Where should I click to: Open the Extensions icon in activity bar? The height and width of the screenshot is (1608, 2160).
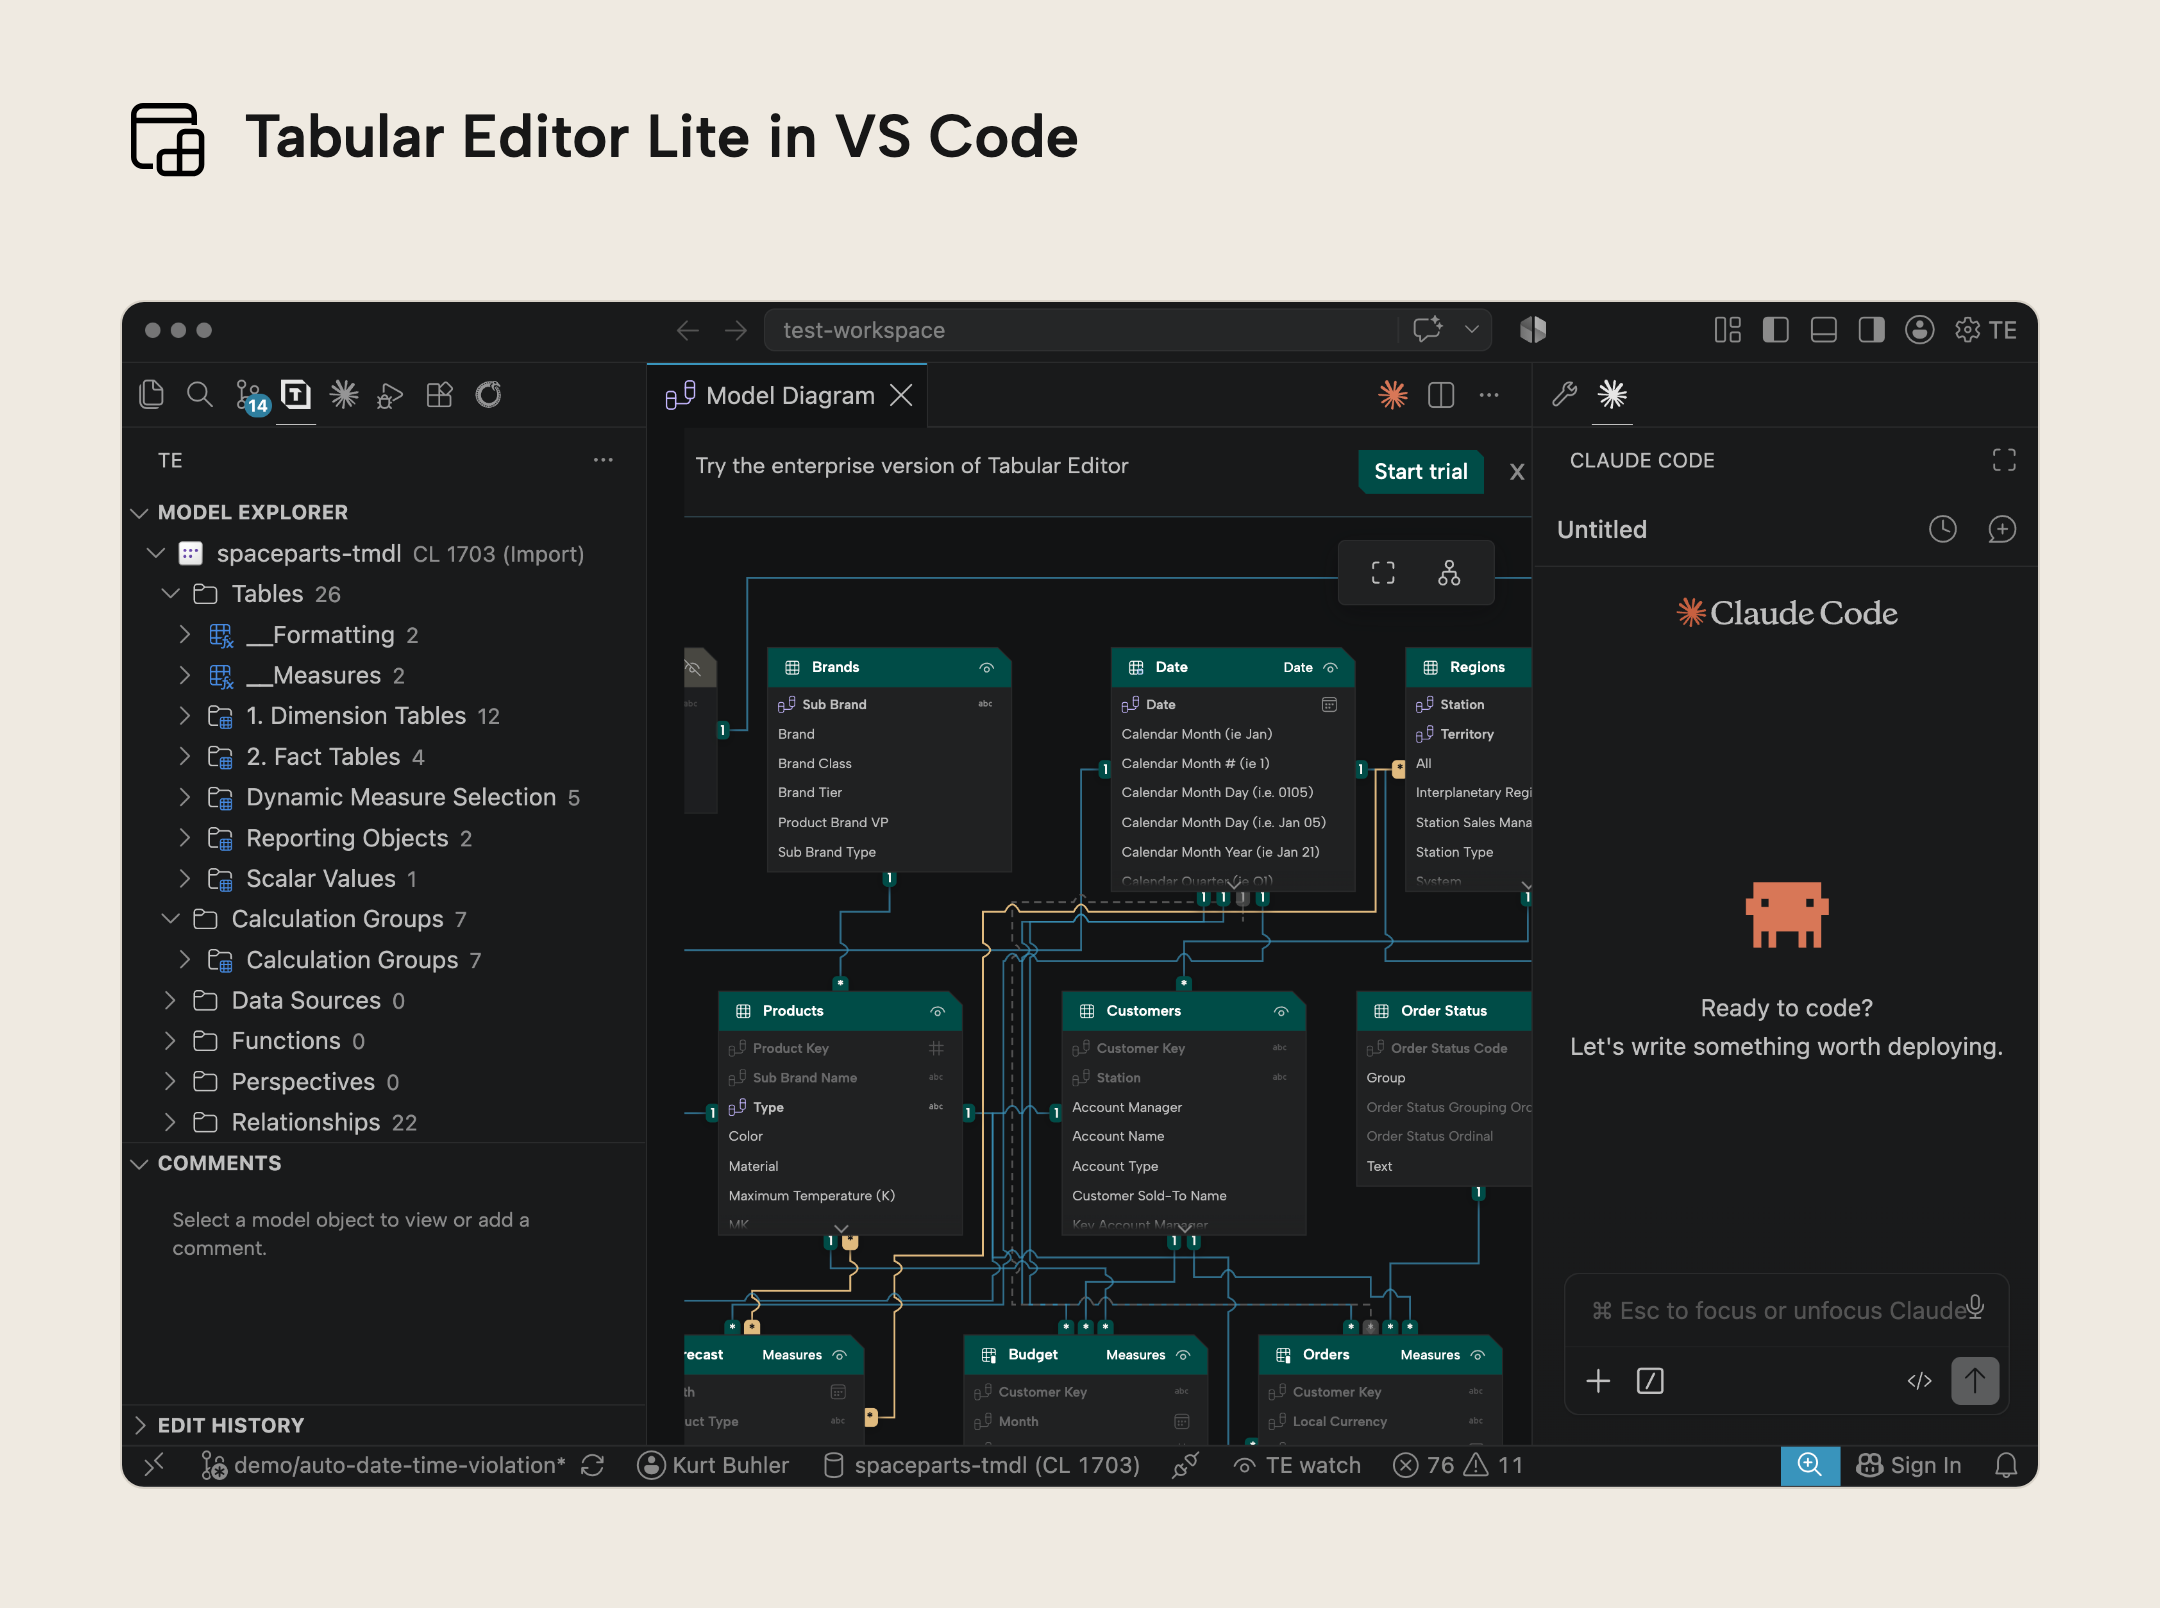(439, 394)
